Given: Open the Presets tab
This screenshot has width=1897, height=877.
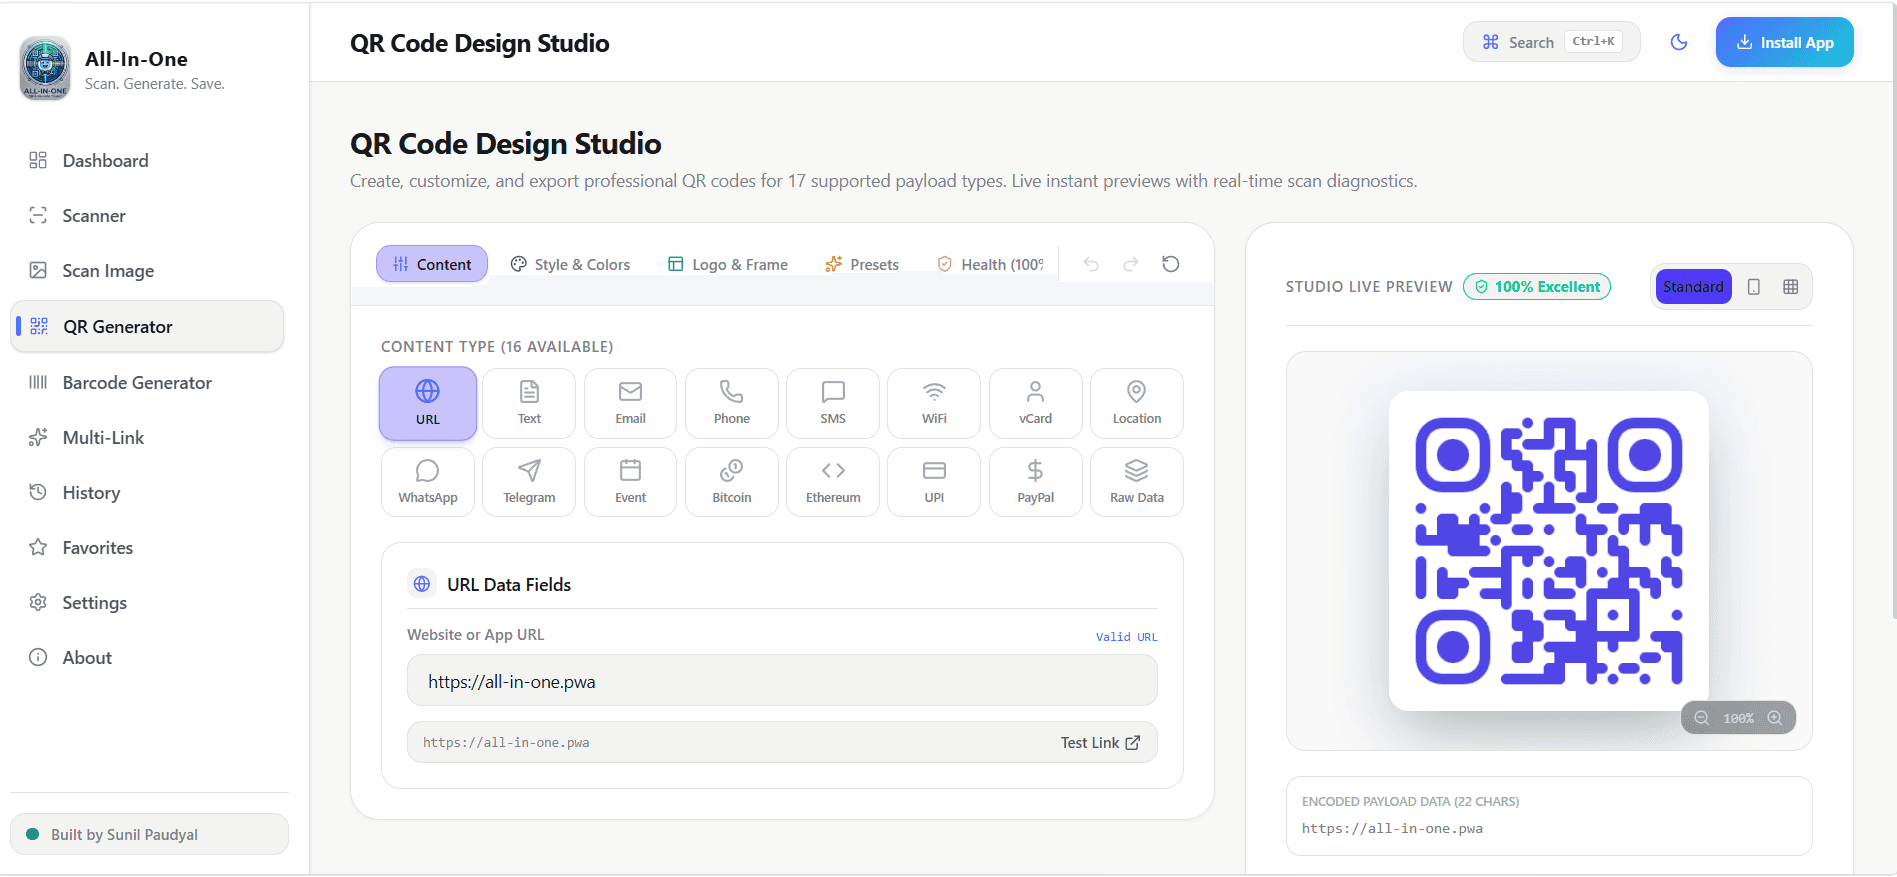Looking at the screenshot, I should pyautogui.click(x=862, y=264).
